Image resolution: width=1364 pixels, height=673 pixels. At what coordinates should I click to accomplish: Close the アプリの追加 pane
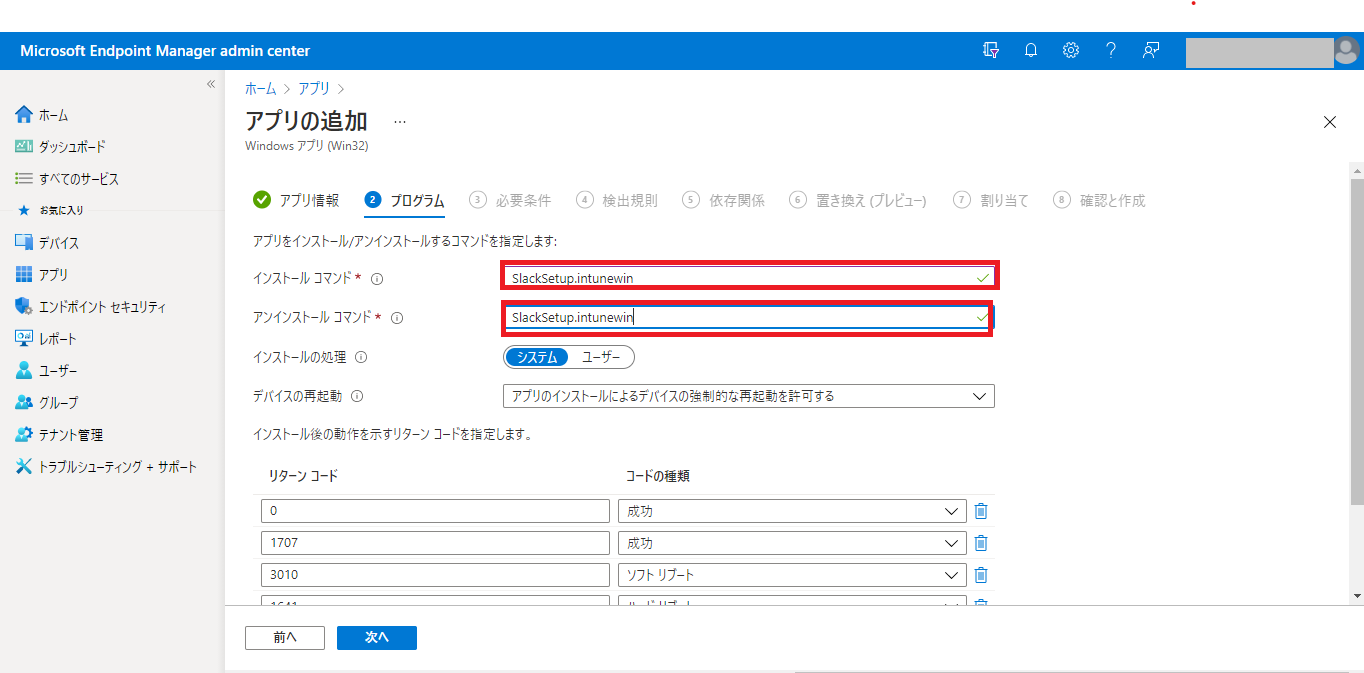click(x=1330, y=122)
